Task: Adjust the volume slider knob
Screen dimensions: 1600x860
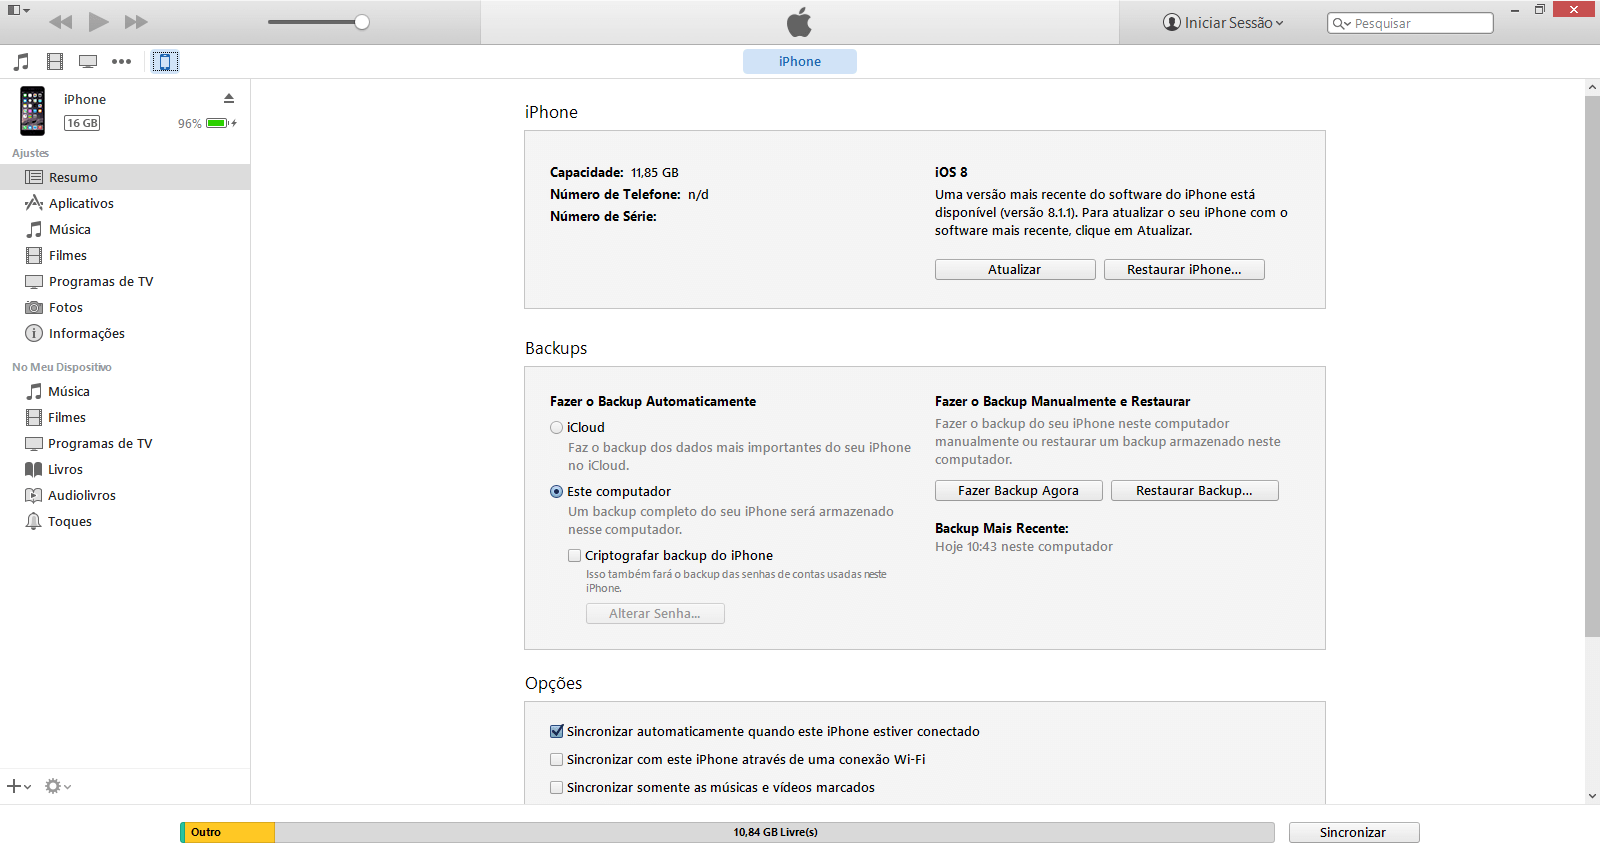Action: [362, 22]
